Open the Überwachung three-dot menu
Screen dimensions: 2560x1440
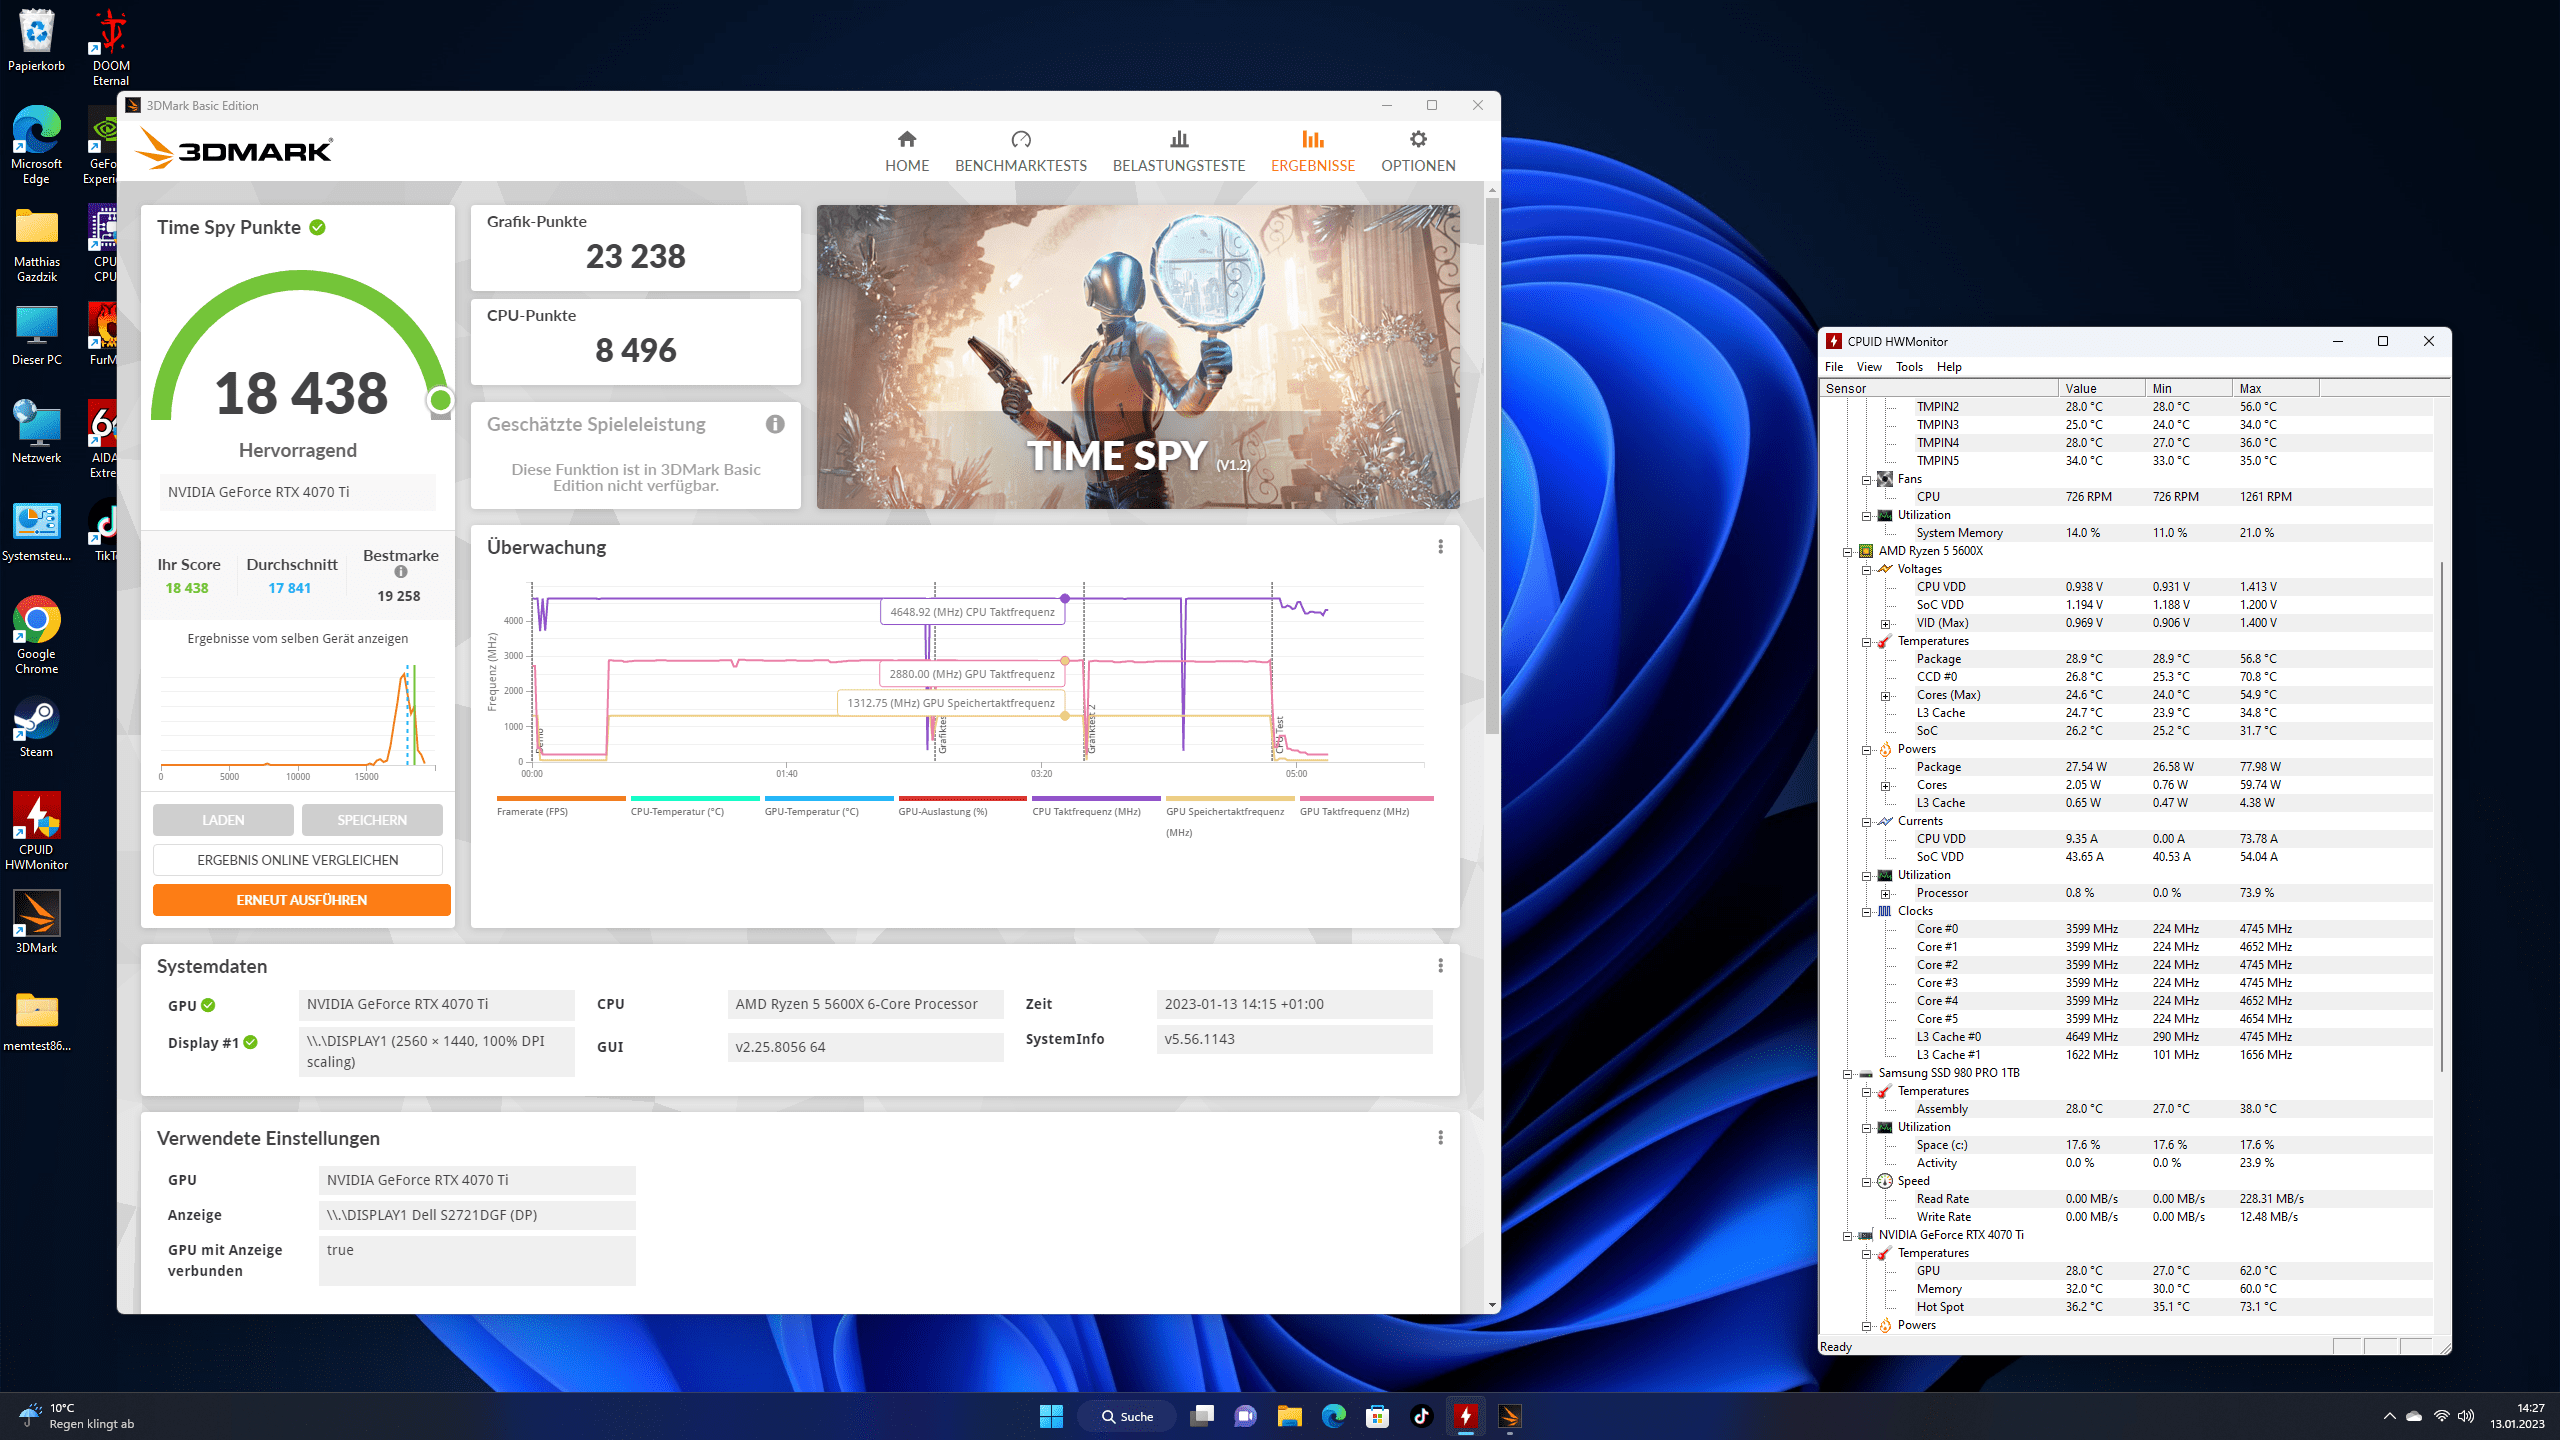point(1440,546)
